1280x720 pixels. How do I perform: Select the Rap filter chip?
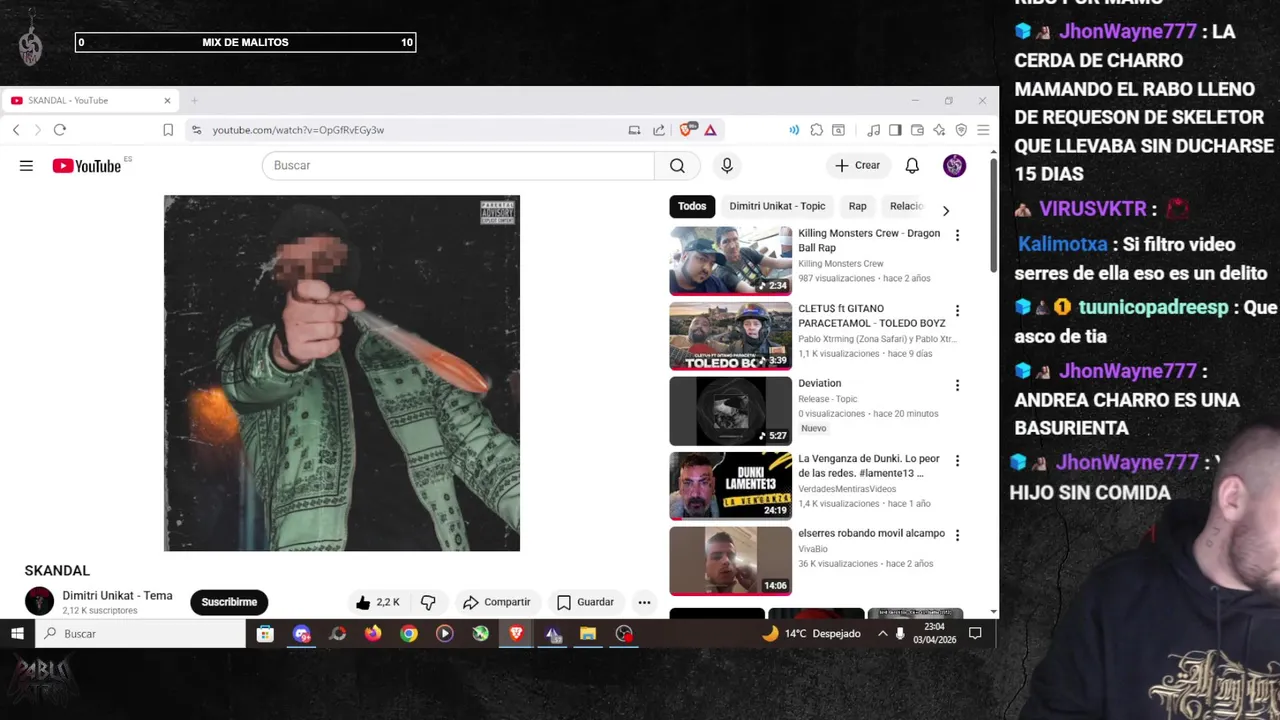(857, 206)
